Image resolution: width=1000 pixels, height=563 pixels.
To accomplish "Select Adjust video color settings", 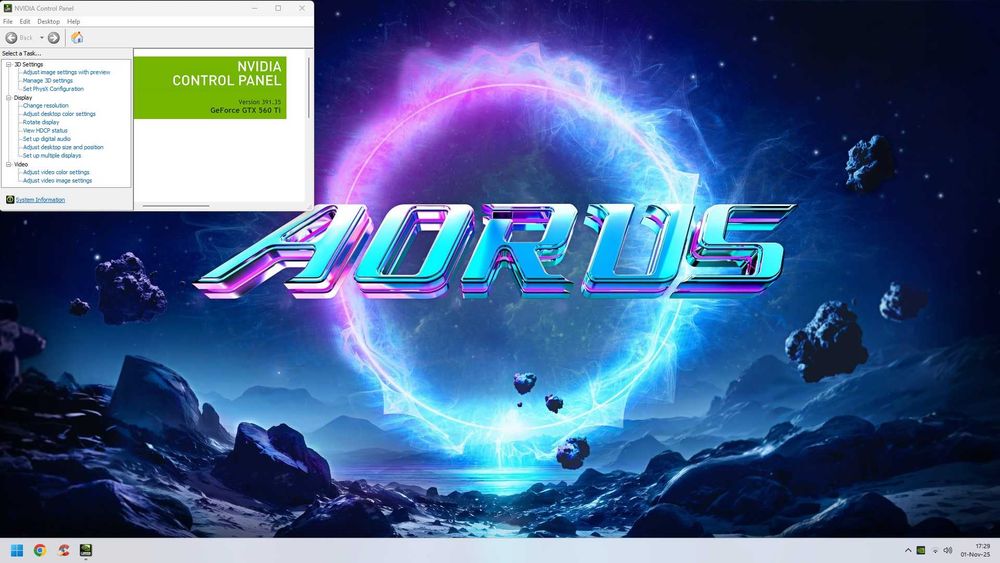I will (x=56, y=172).
